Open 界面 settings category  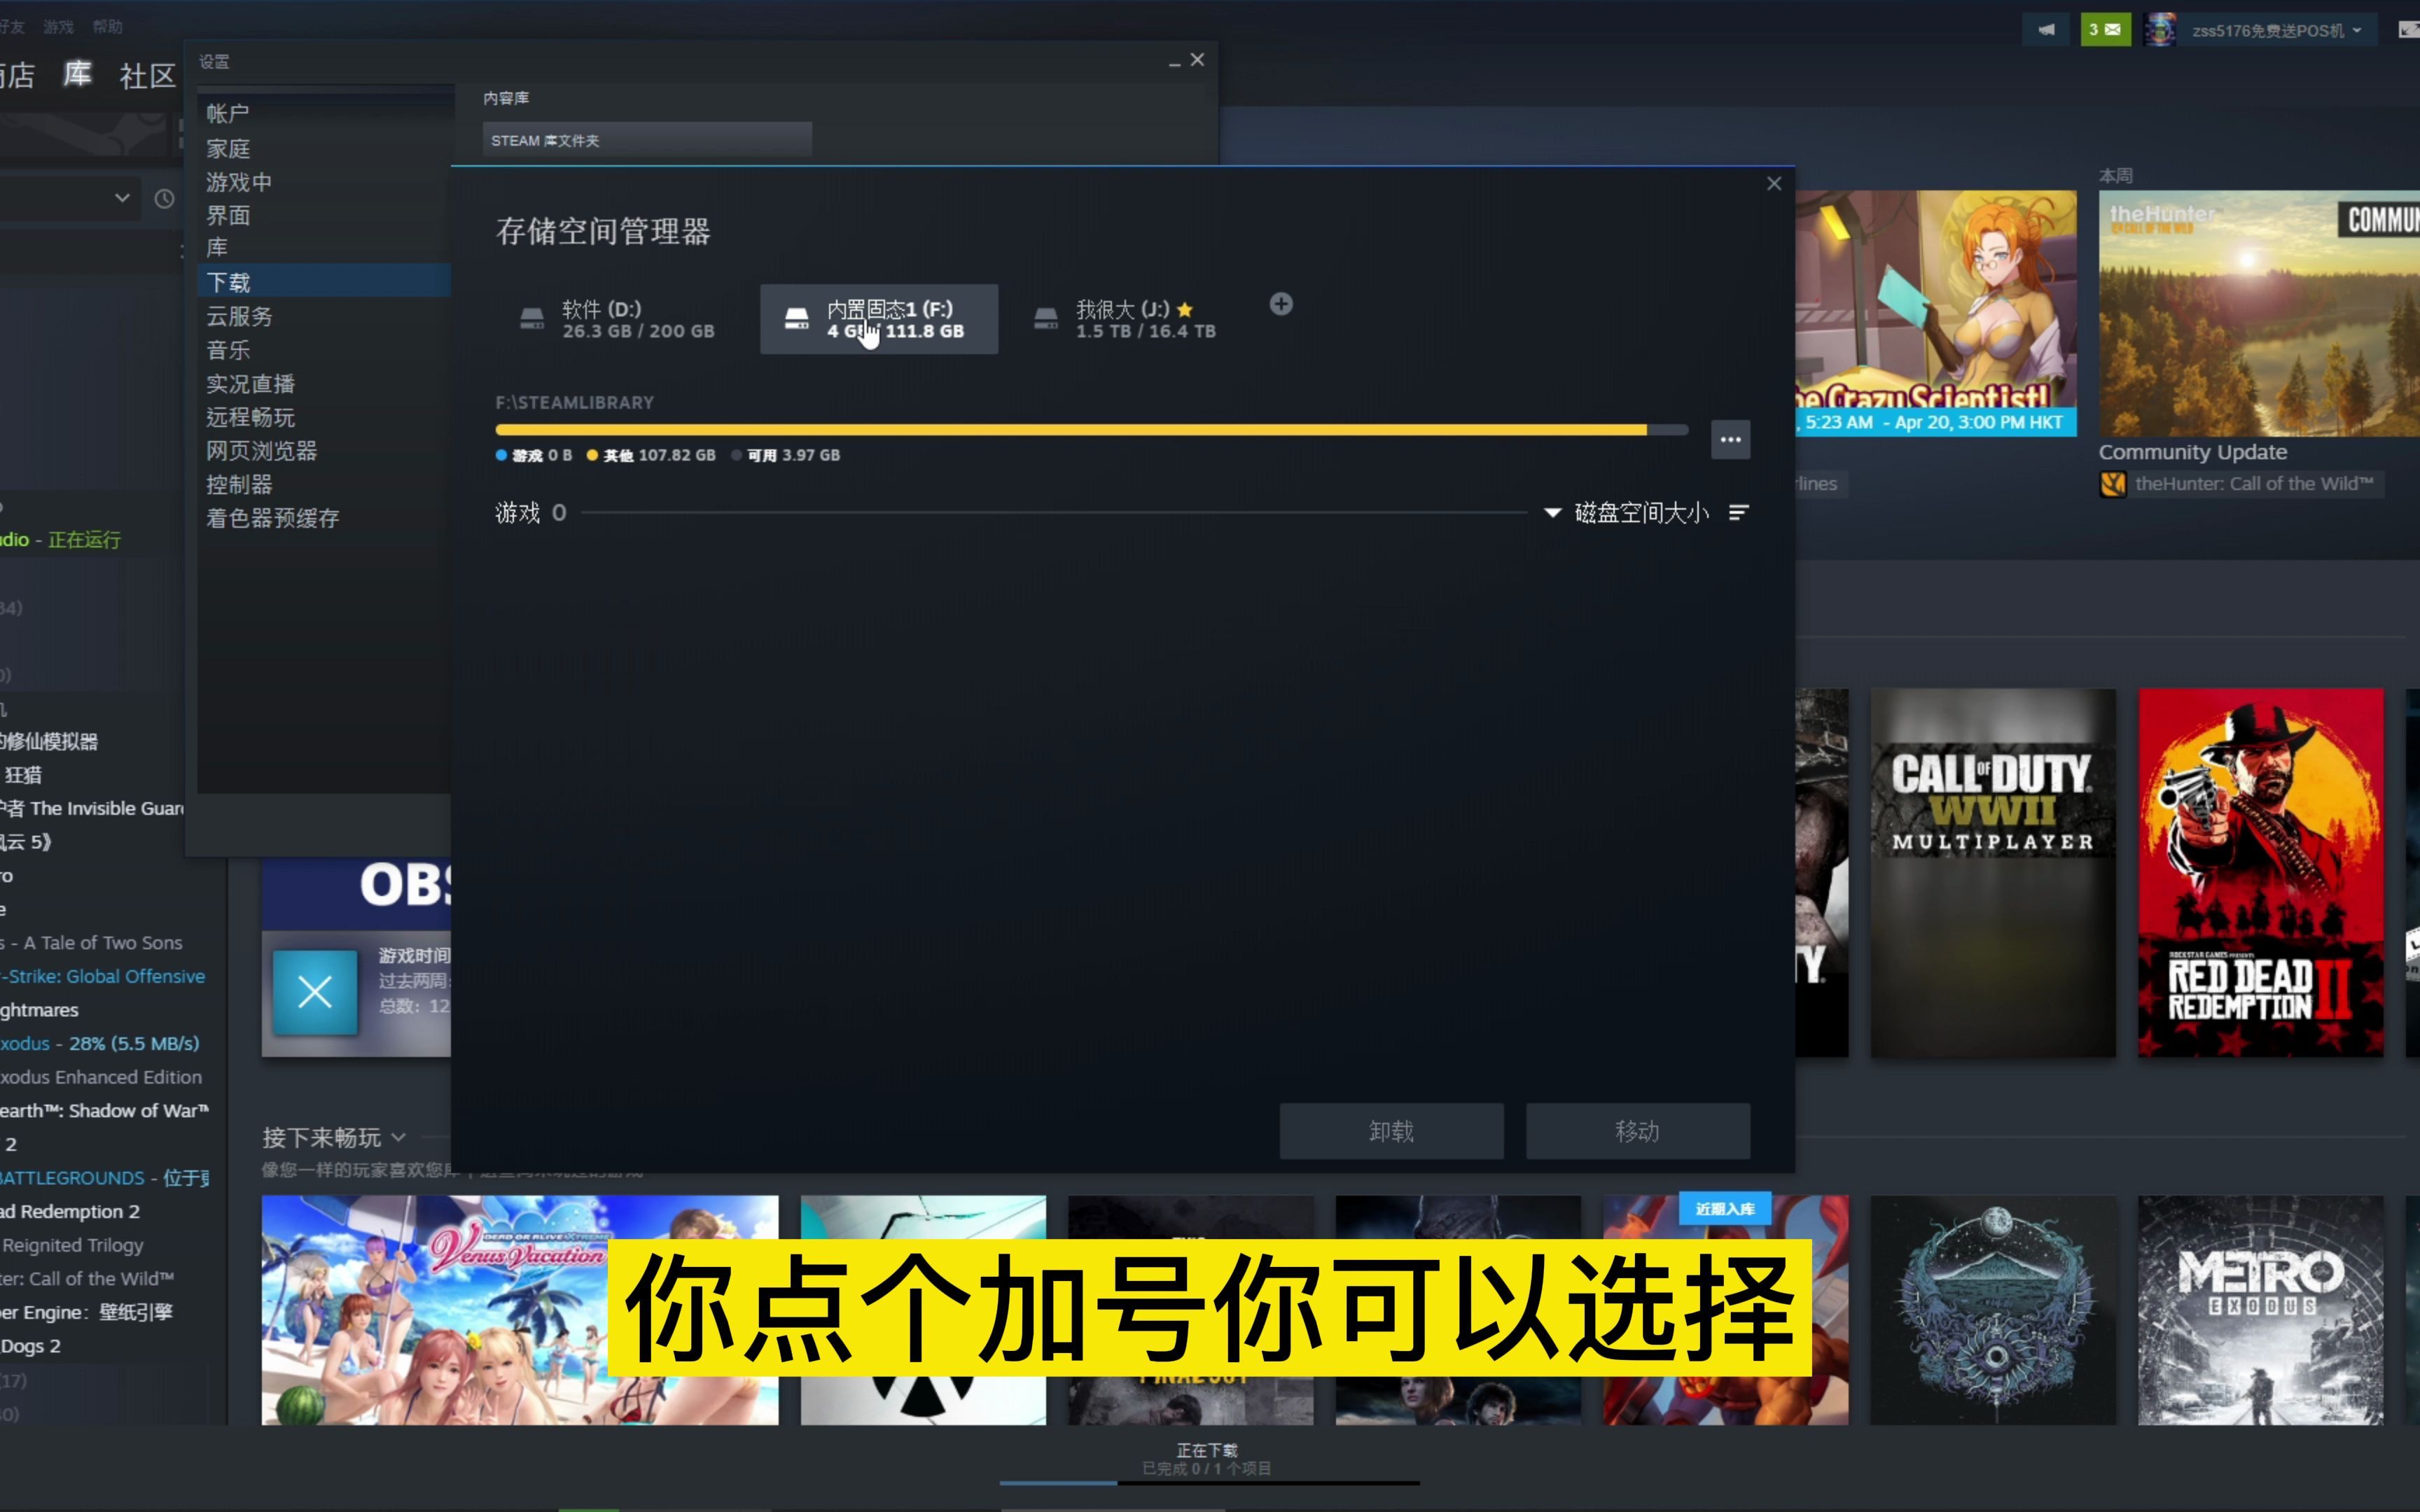325,215
